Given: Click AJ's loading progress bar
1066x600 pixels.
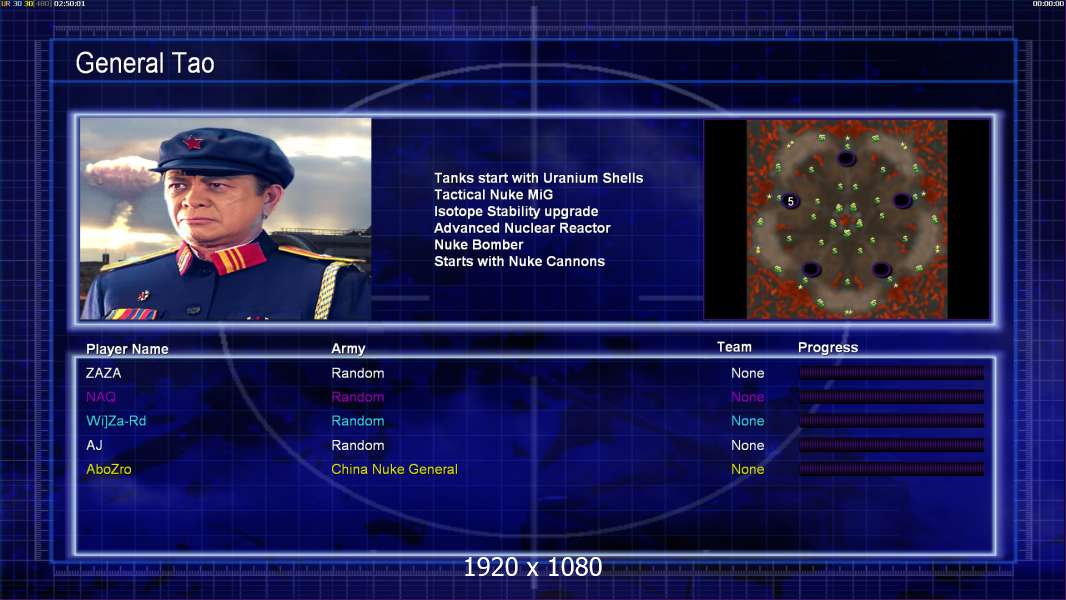Looking at the screenshot, I should pyautogui.click(x=891, y=445).
